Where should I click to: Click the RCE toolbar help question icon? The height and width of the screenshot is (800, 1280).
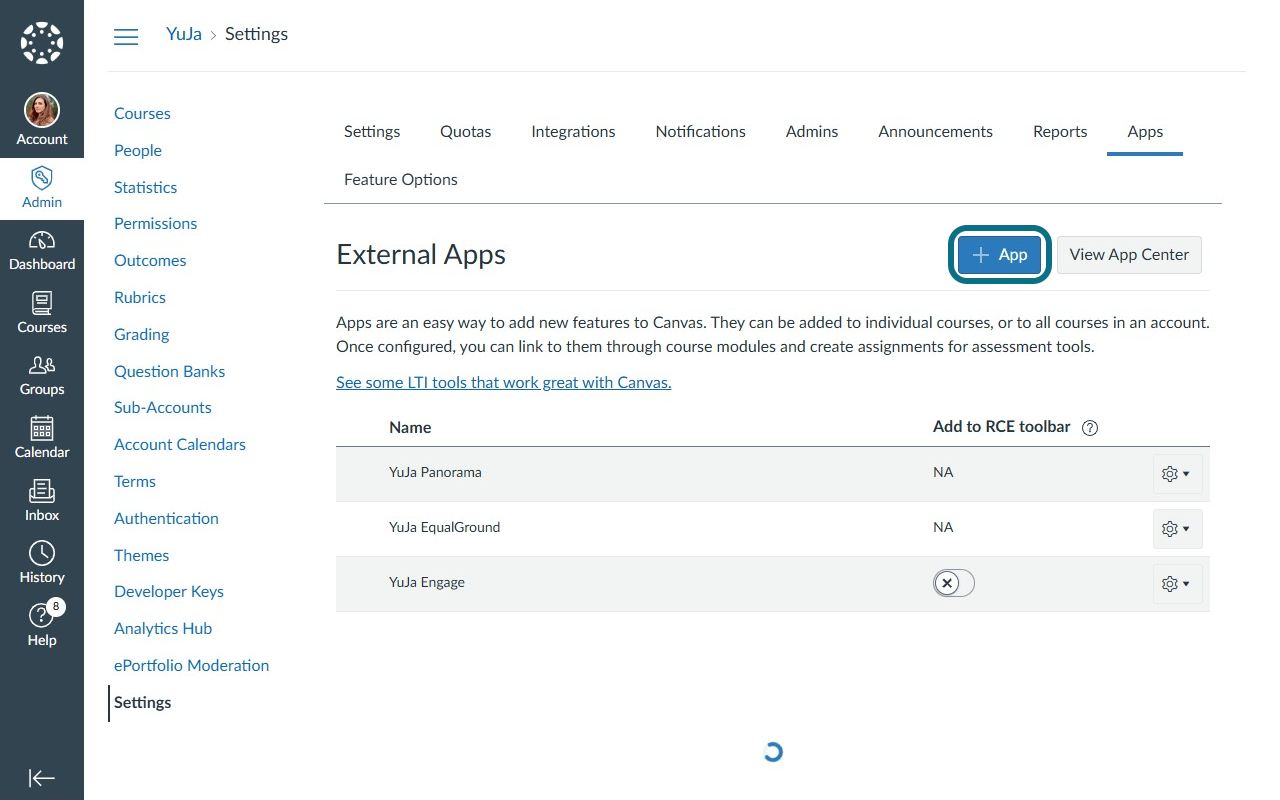pyautogui.click(x=1090, y=428)
